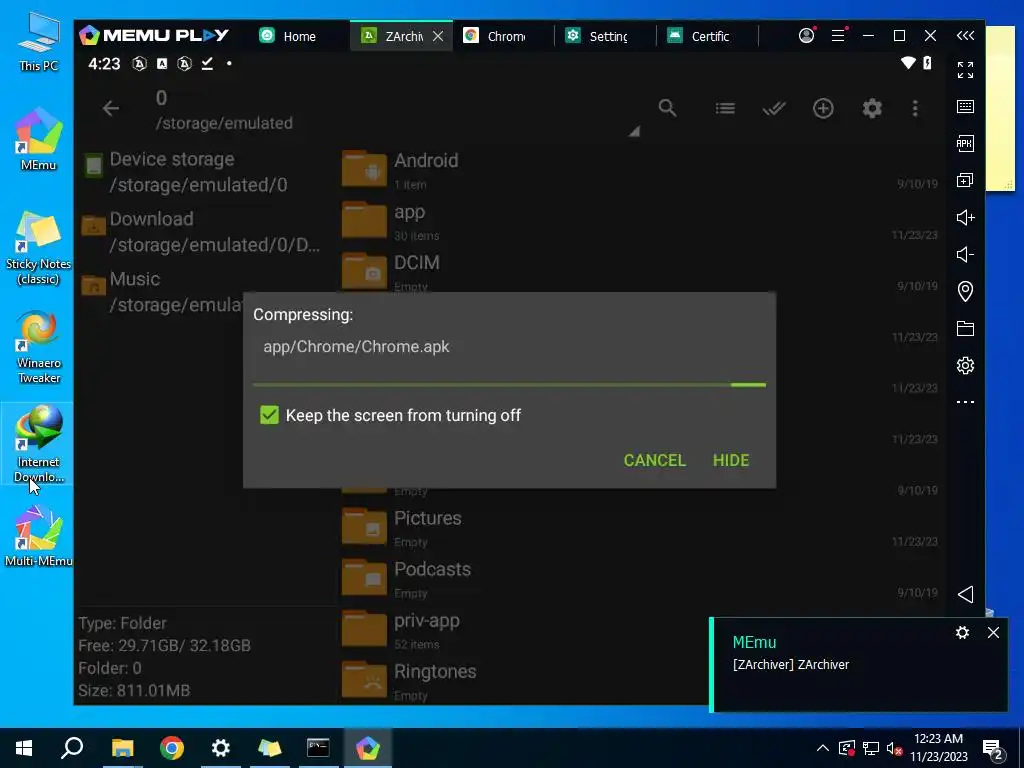Click the muted speaker tray icon
Viewport: 1024px width, 768px height.
(x=894, y=749)
